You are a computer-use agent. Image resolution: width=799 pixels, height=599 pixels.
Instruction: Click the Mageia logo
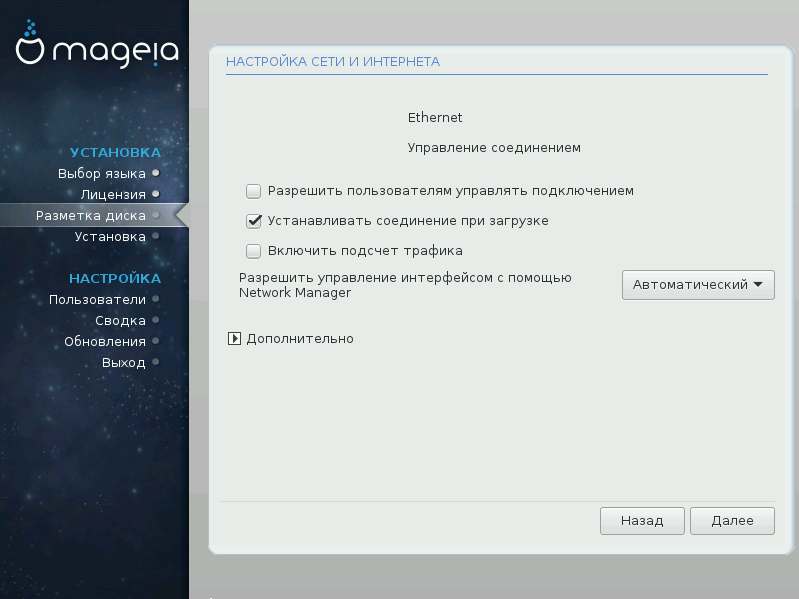click(96, 50)
